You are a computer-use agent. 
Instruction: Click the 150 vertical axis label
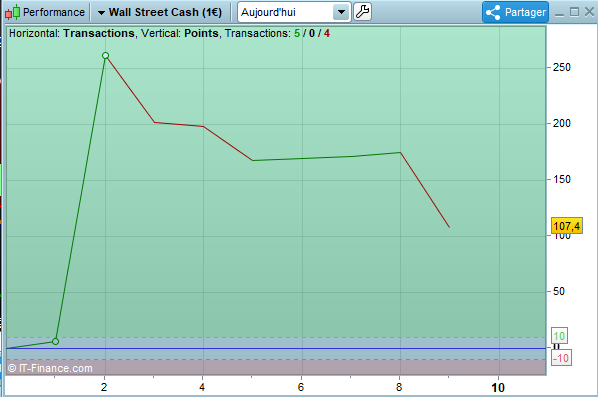point(562,179)
